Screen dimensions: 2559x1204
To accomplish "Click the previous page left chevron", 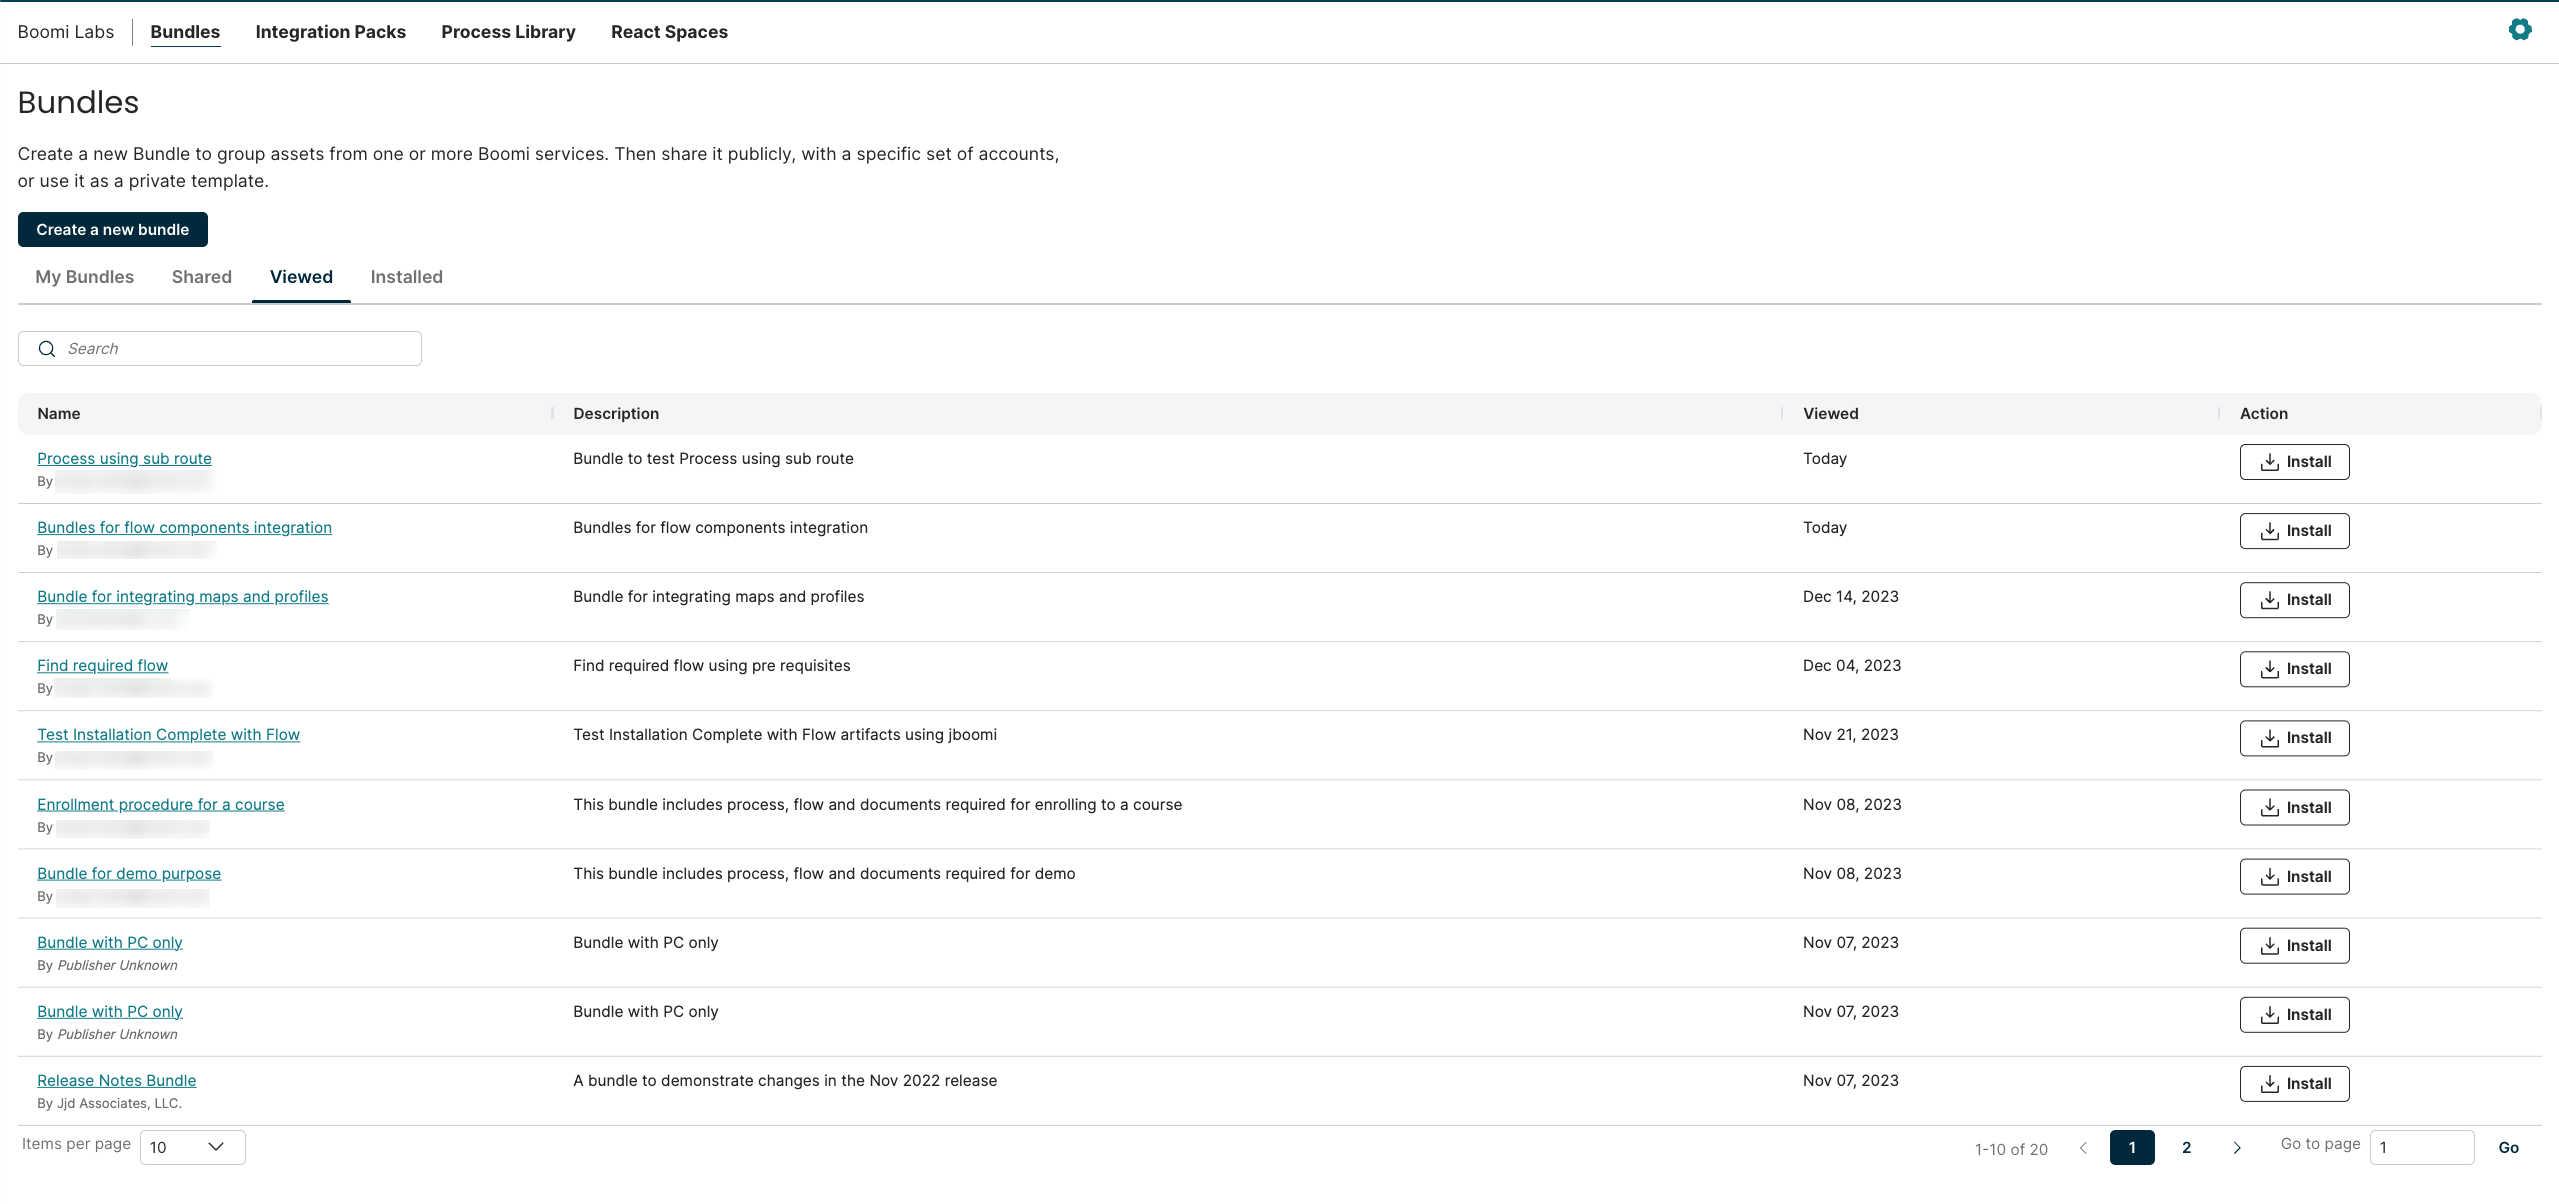I will 2083,1148.
